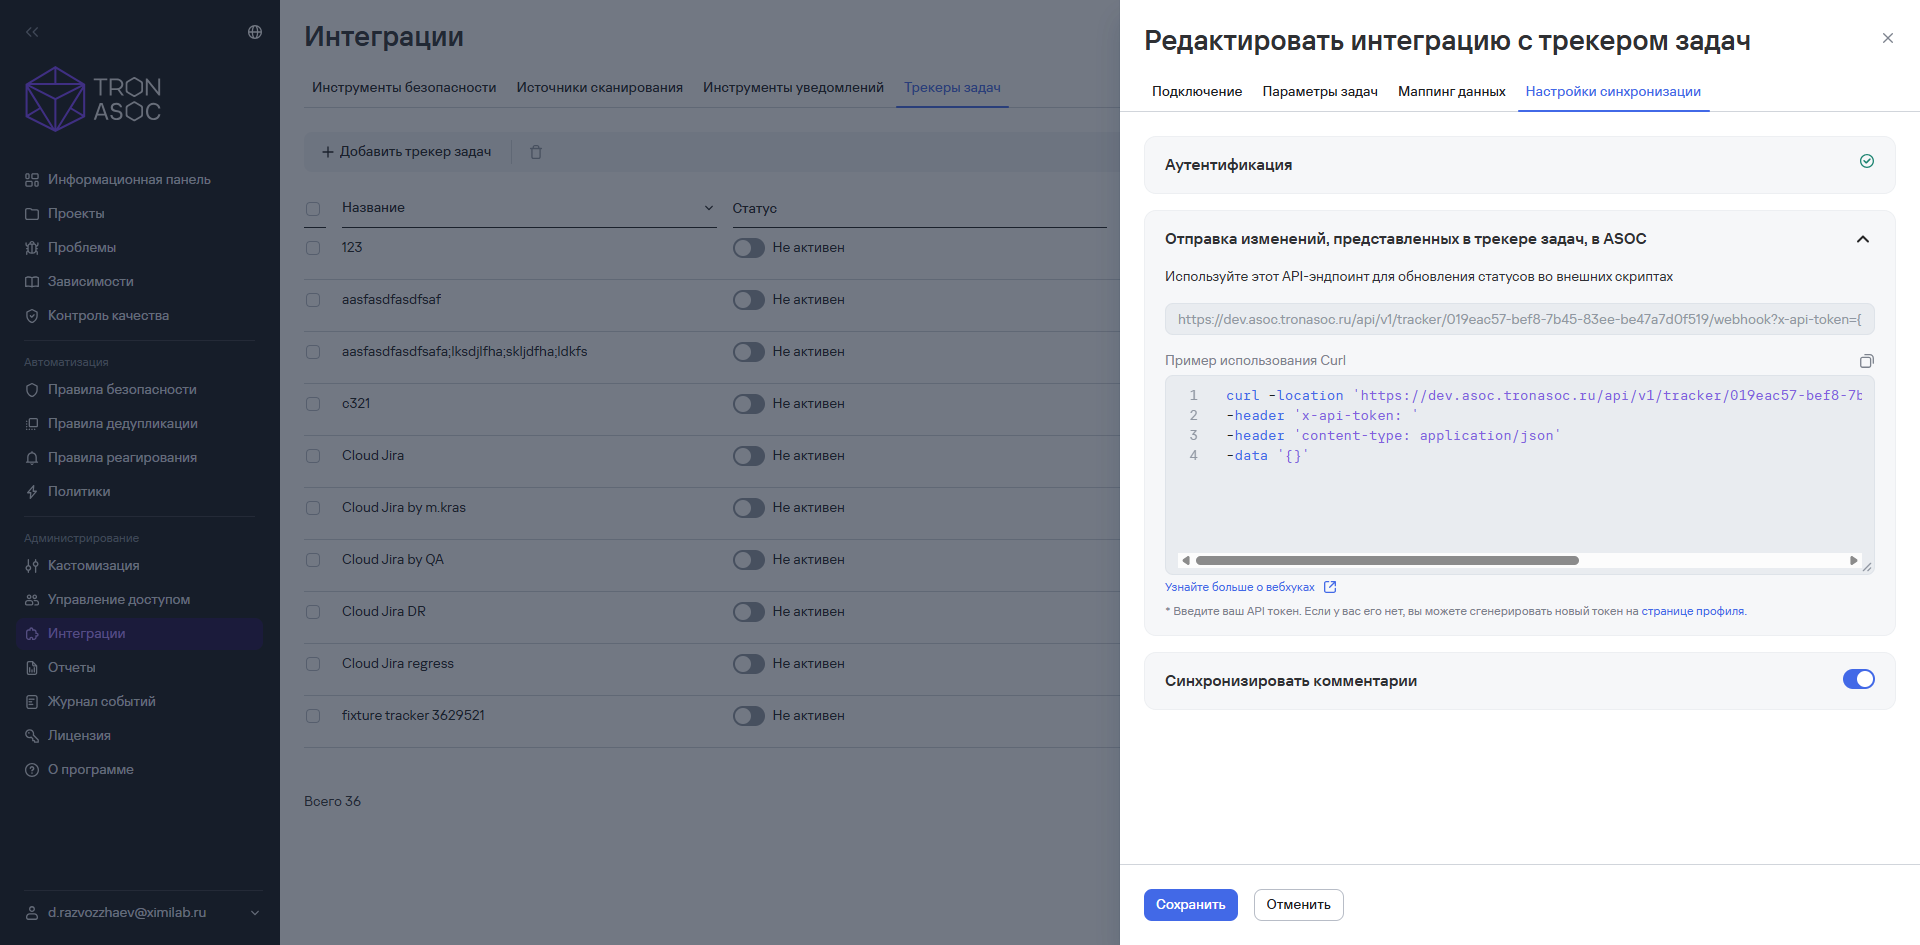Viewport: 1920px width, 945px height.
Task: Collapse the Отправка изменений section chevron
Action: pos(1863,239)
